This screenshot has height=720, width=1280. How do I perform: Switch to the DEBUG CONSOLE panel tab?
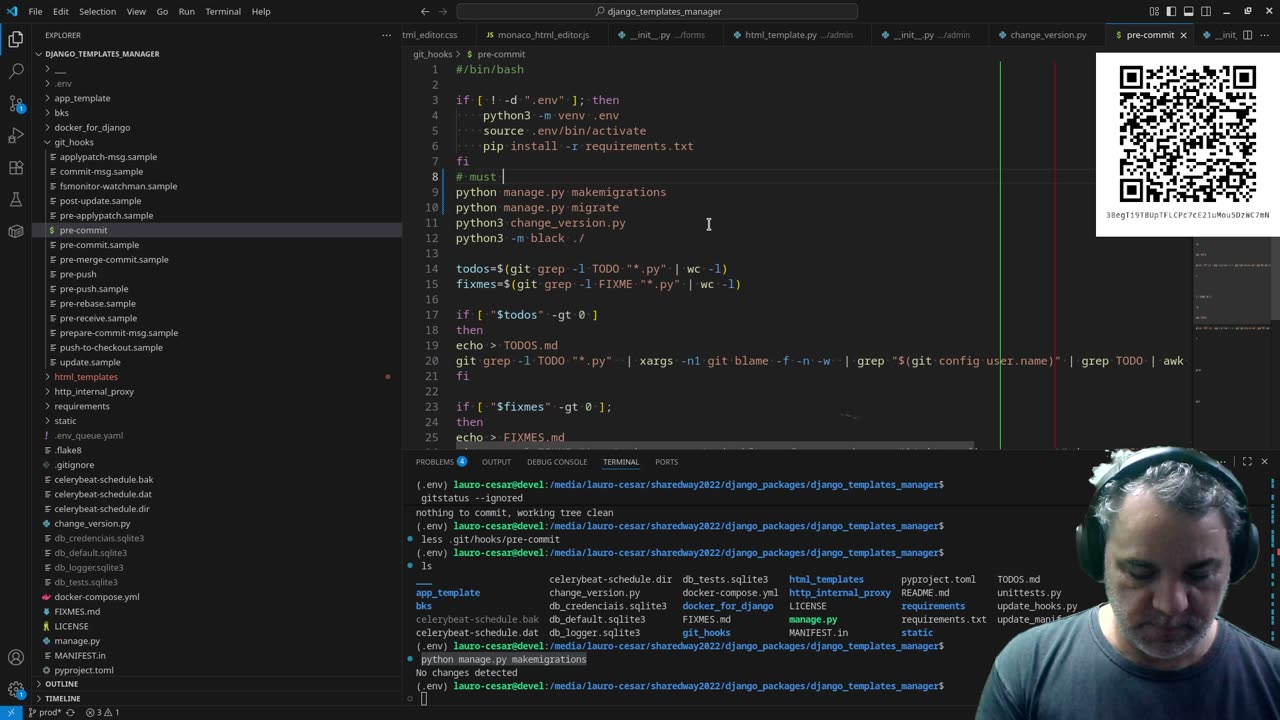[x=557, y=462]
